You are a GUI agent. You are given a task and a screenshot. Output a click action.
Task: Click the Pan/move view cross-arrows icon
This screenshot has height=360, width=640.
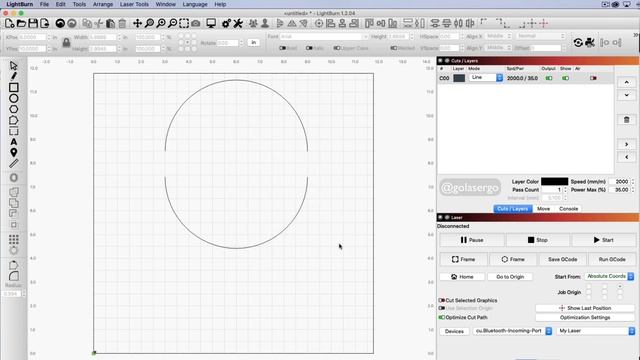tap(137, 23)
